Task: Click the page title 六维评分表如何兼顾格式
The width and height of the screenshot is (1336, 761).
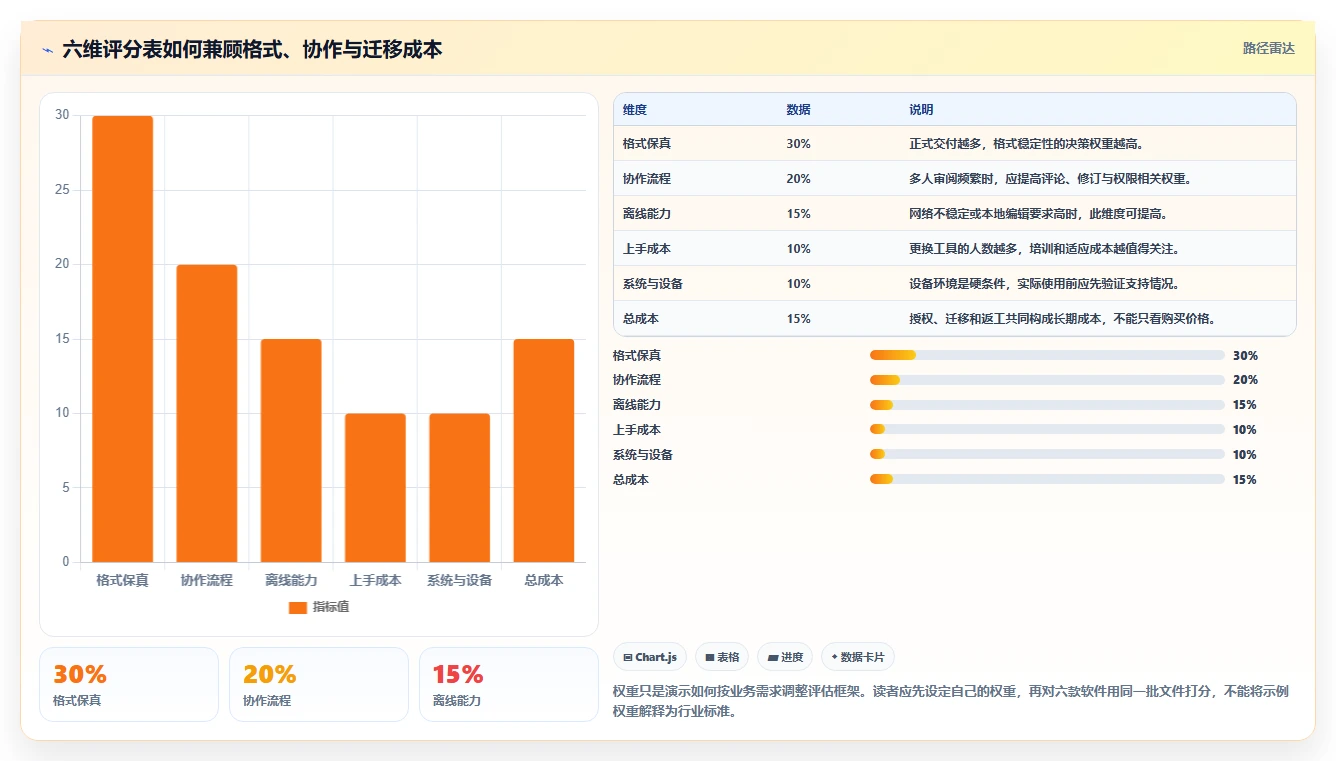Action: click(252, 49)
